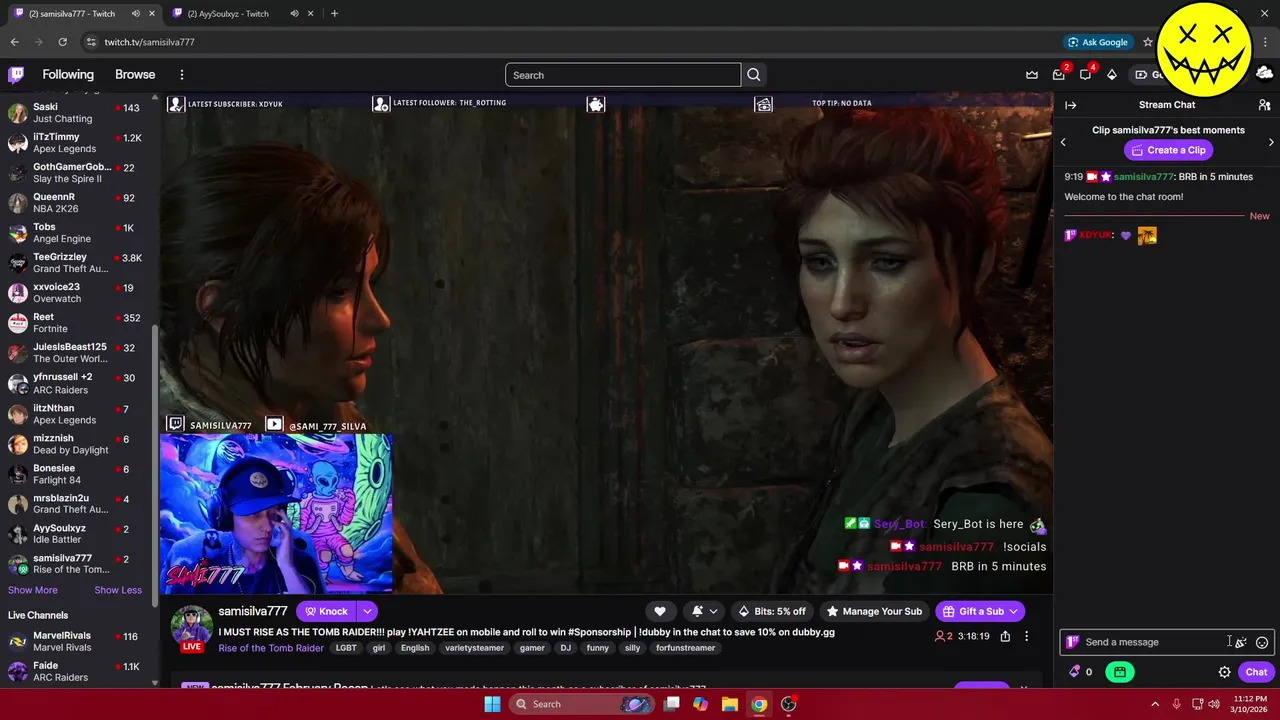Click the Manage Your Sub button
This screenshot has height=720, width=1280.
[x=873, y=611]
